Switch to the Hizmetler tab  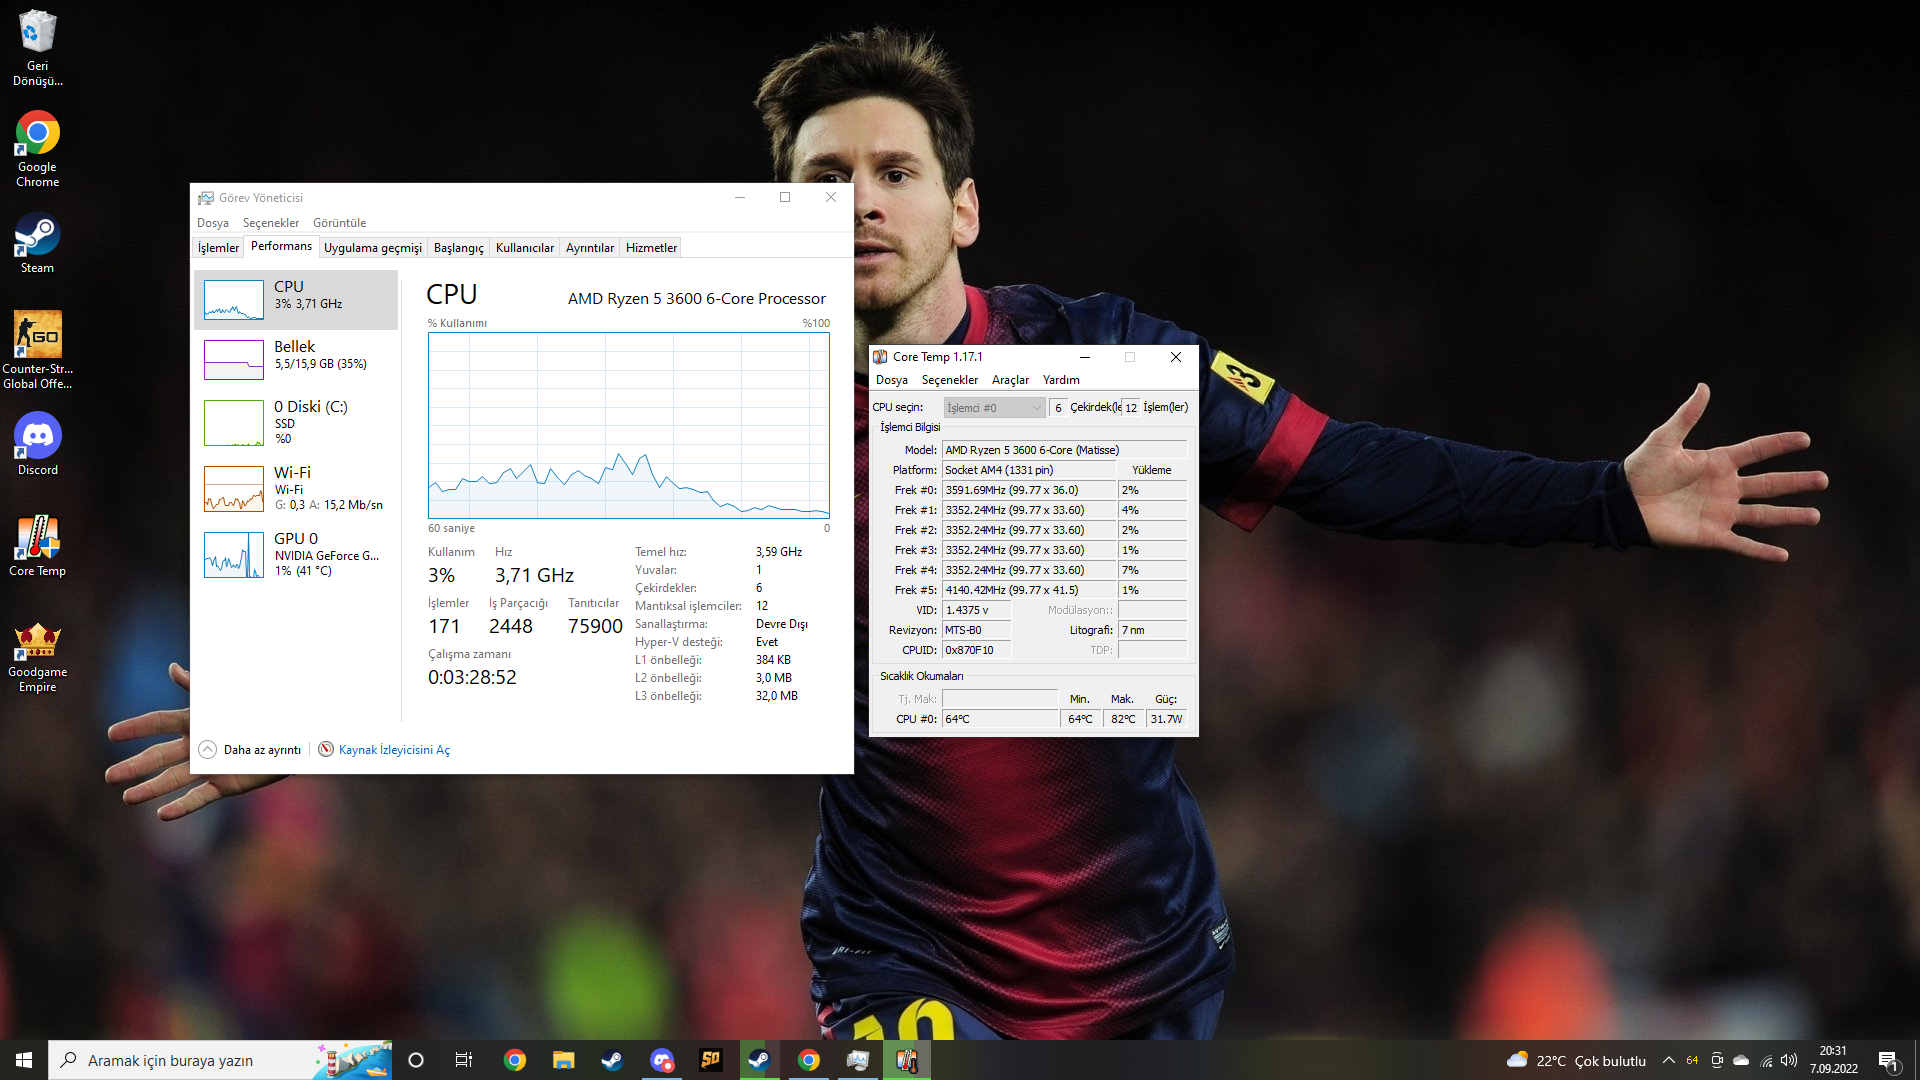coord(651,248)
